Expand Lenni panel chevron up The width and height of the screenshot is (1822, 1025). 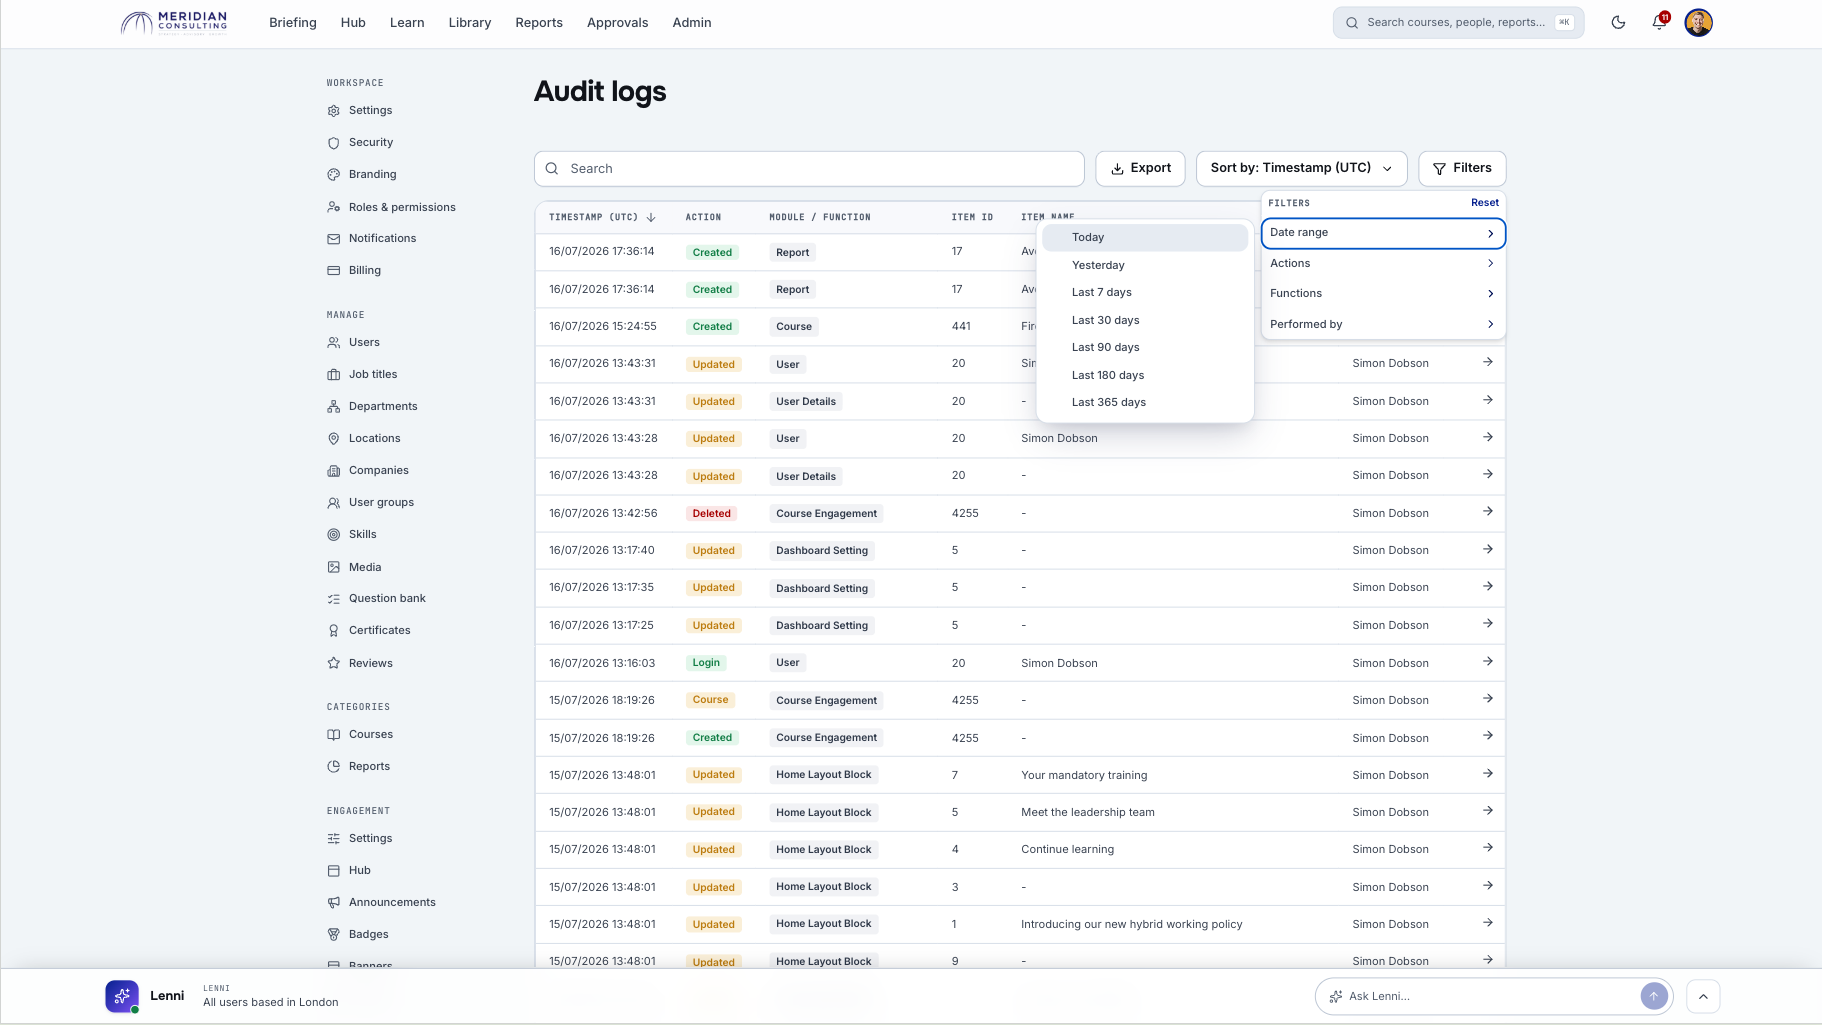point(1703,996)
